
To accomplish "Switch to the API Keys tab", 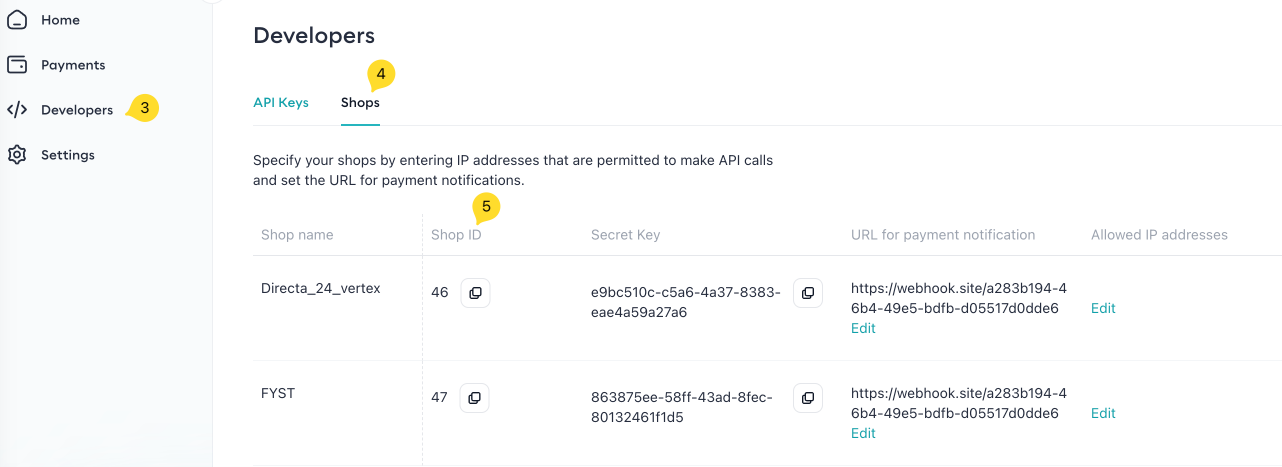I will click(281, 103).
